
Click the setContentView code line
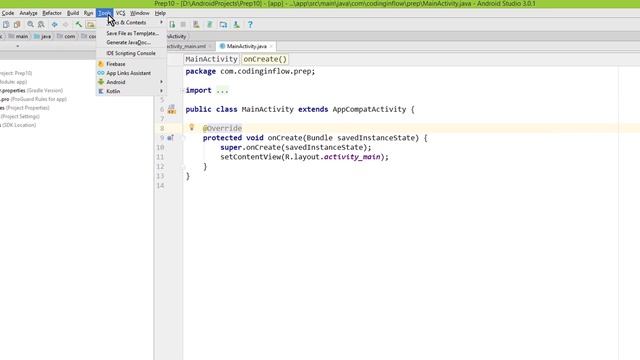tap(304, 157)
